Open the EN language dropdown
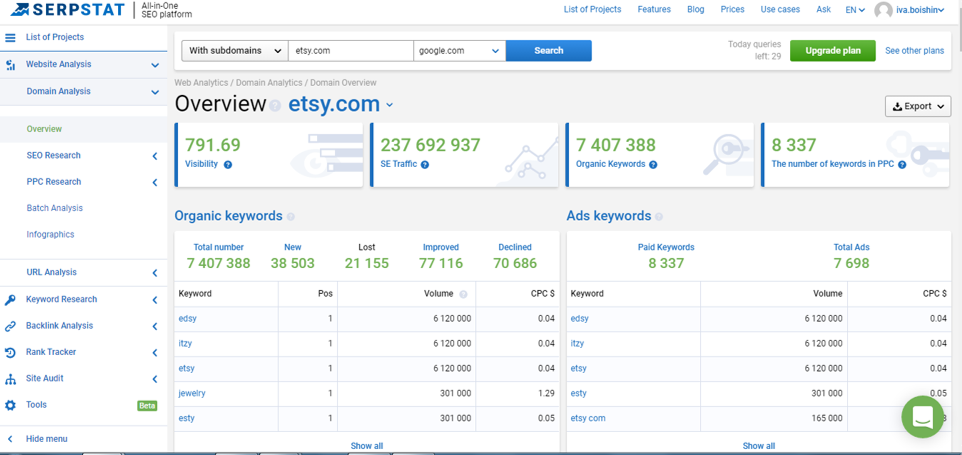962x455 pixels. (x=855, y=10)
